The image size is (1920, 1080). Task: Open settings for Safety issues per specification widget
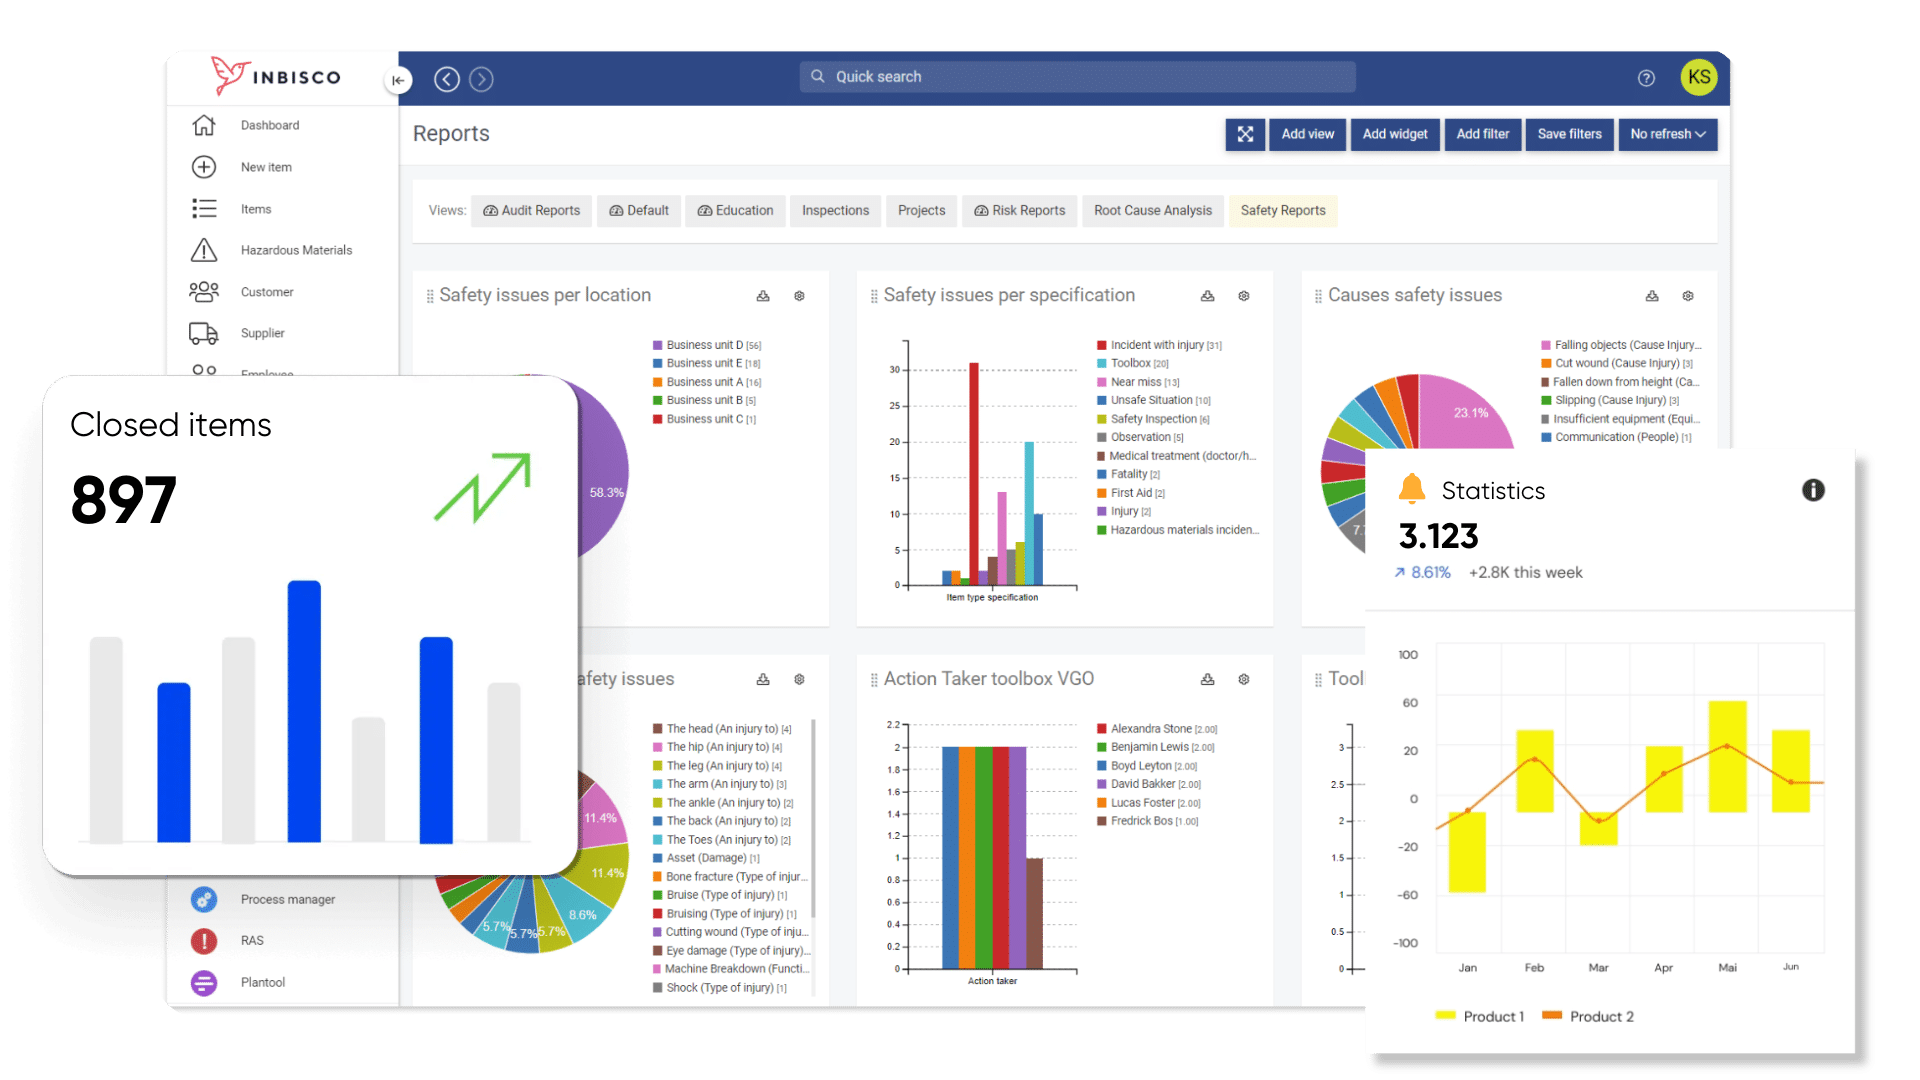tap(1243, 296)
